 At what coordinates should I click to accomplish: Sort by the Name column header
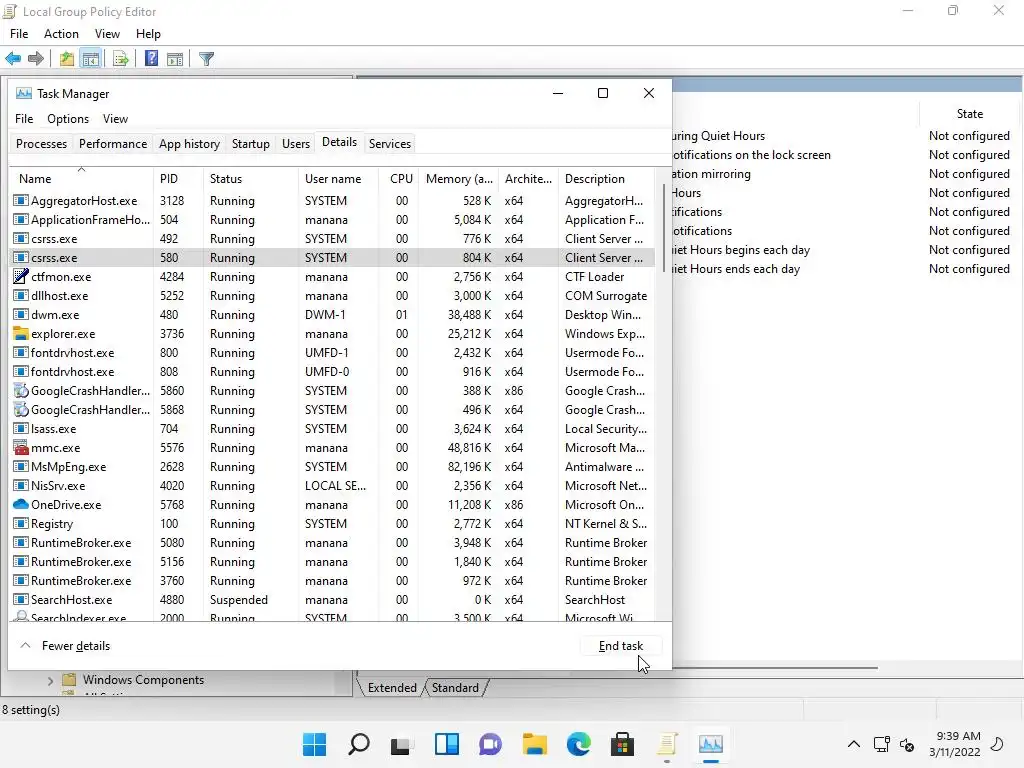(x=82, y=178)
